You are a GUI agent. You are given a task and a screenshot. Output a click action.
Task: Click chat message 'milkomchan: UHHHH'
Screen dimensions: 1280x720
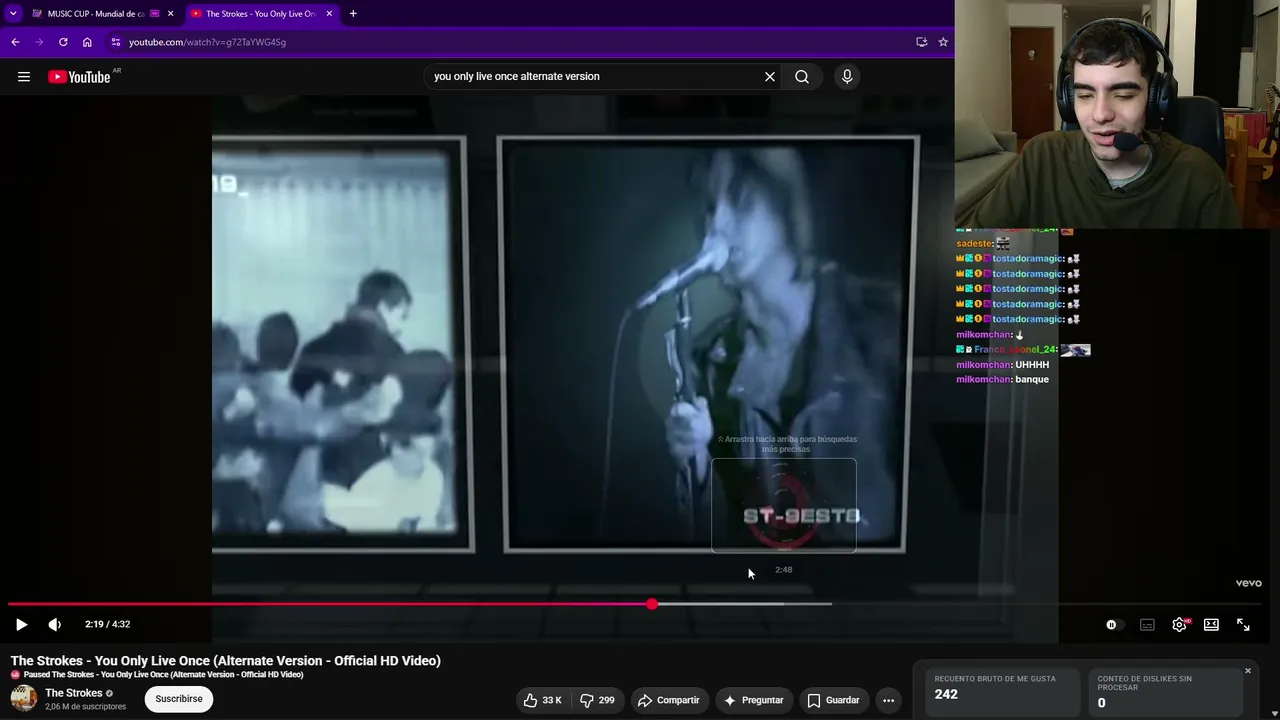(x=1003, y=365)
